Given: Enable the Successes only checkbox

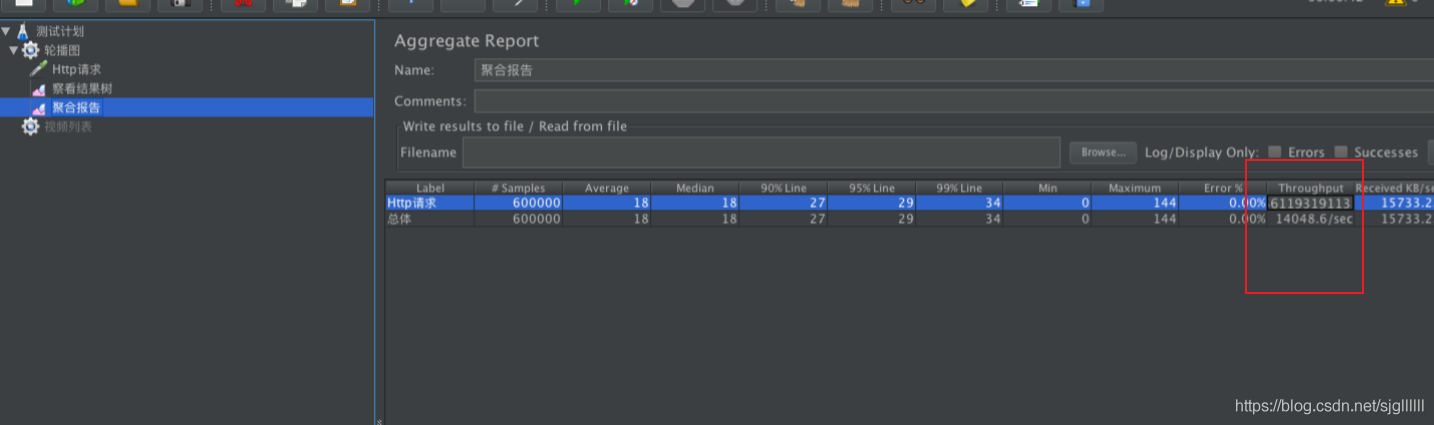Looking at the screenshot, I should point(1341,152).
